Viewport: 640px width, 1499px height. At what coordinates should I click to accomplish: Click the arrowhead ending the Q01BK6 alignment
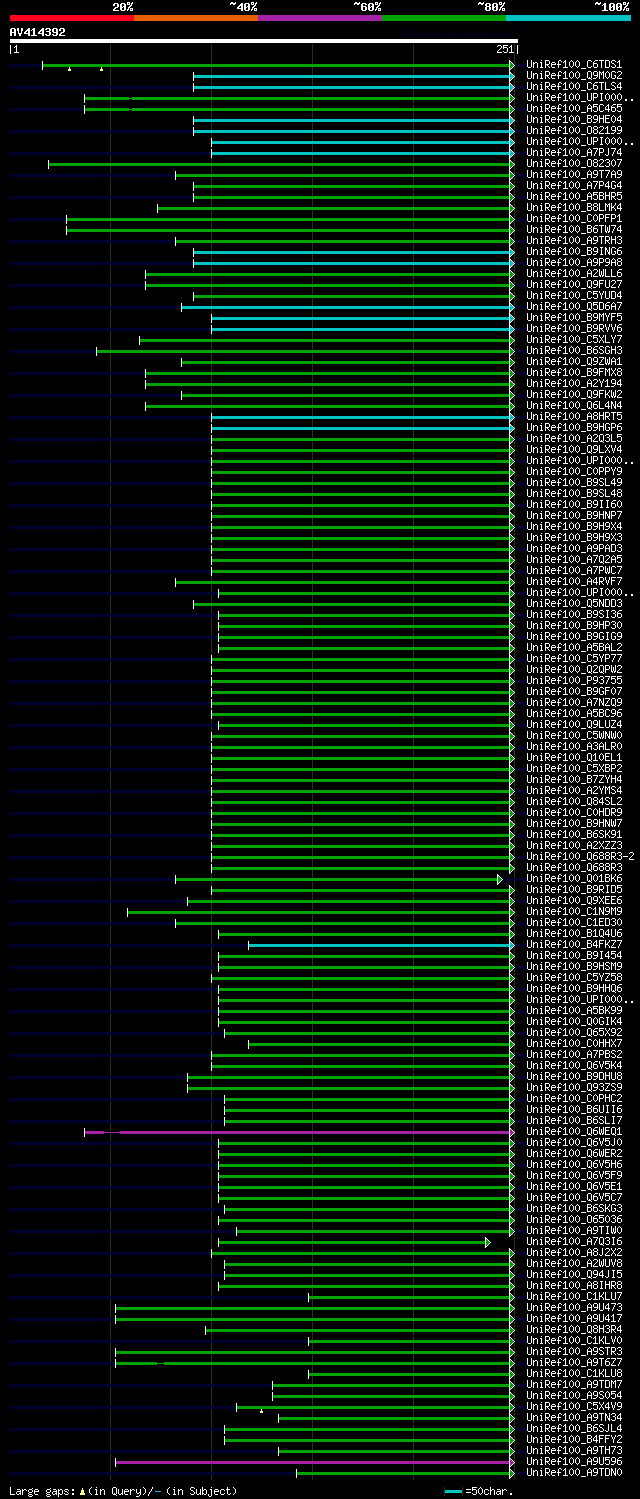point(500,879)
